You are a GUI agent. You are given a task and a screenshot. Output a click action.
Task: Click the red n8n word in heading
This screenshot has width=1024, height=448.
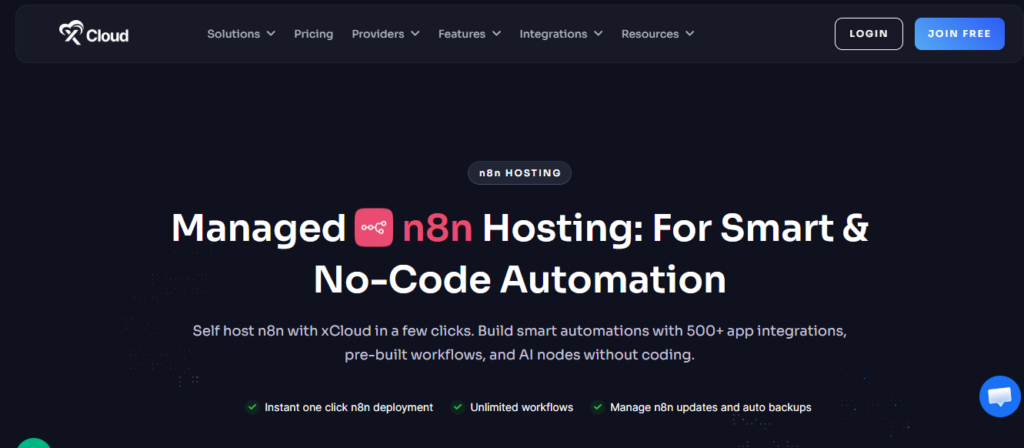click(x=438, y=228)
